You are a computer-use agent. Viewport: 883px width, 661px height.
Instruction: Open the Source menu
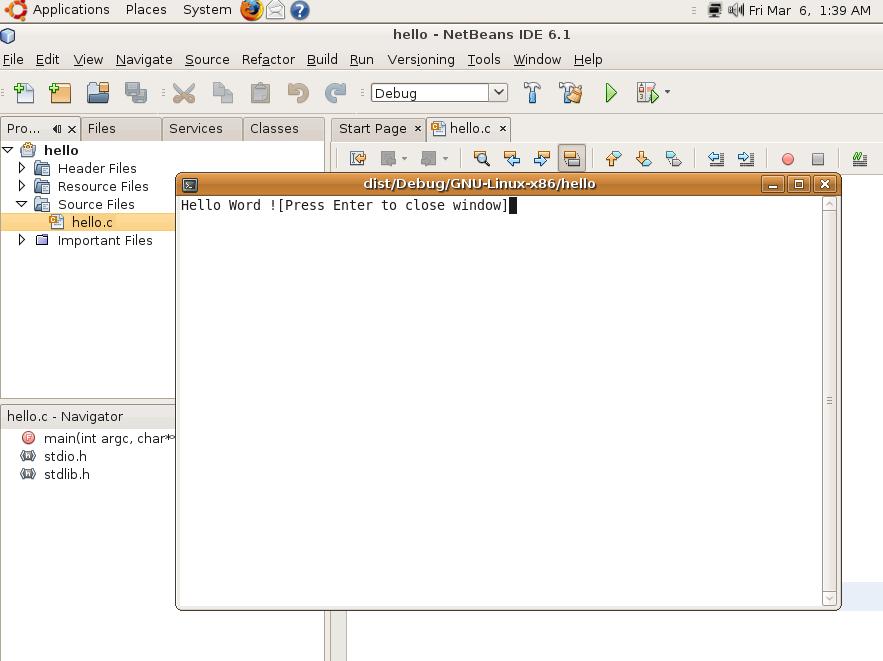(207, 60)
